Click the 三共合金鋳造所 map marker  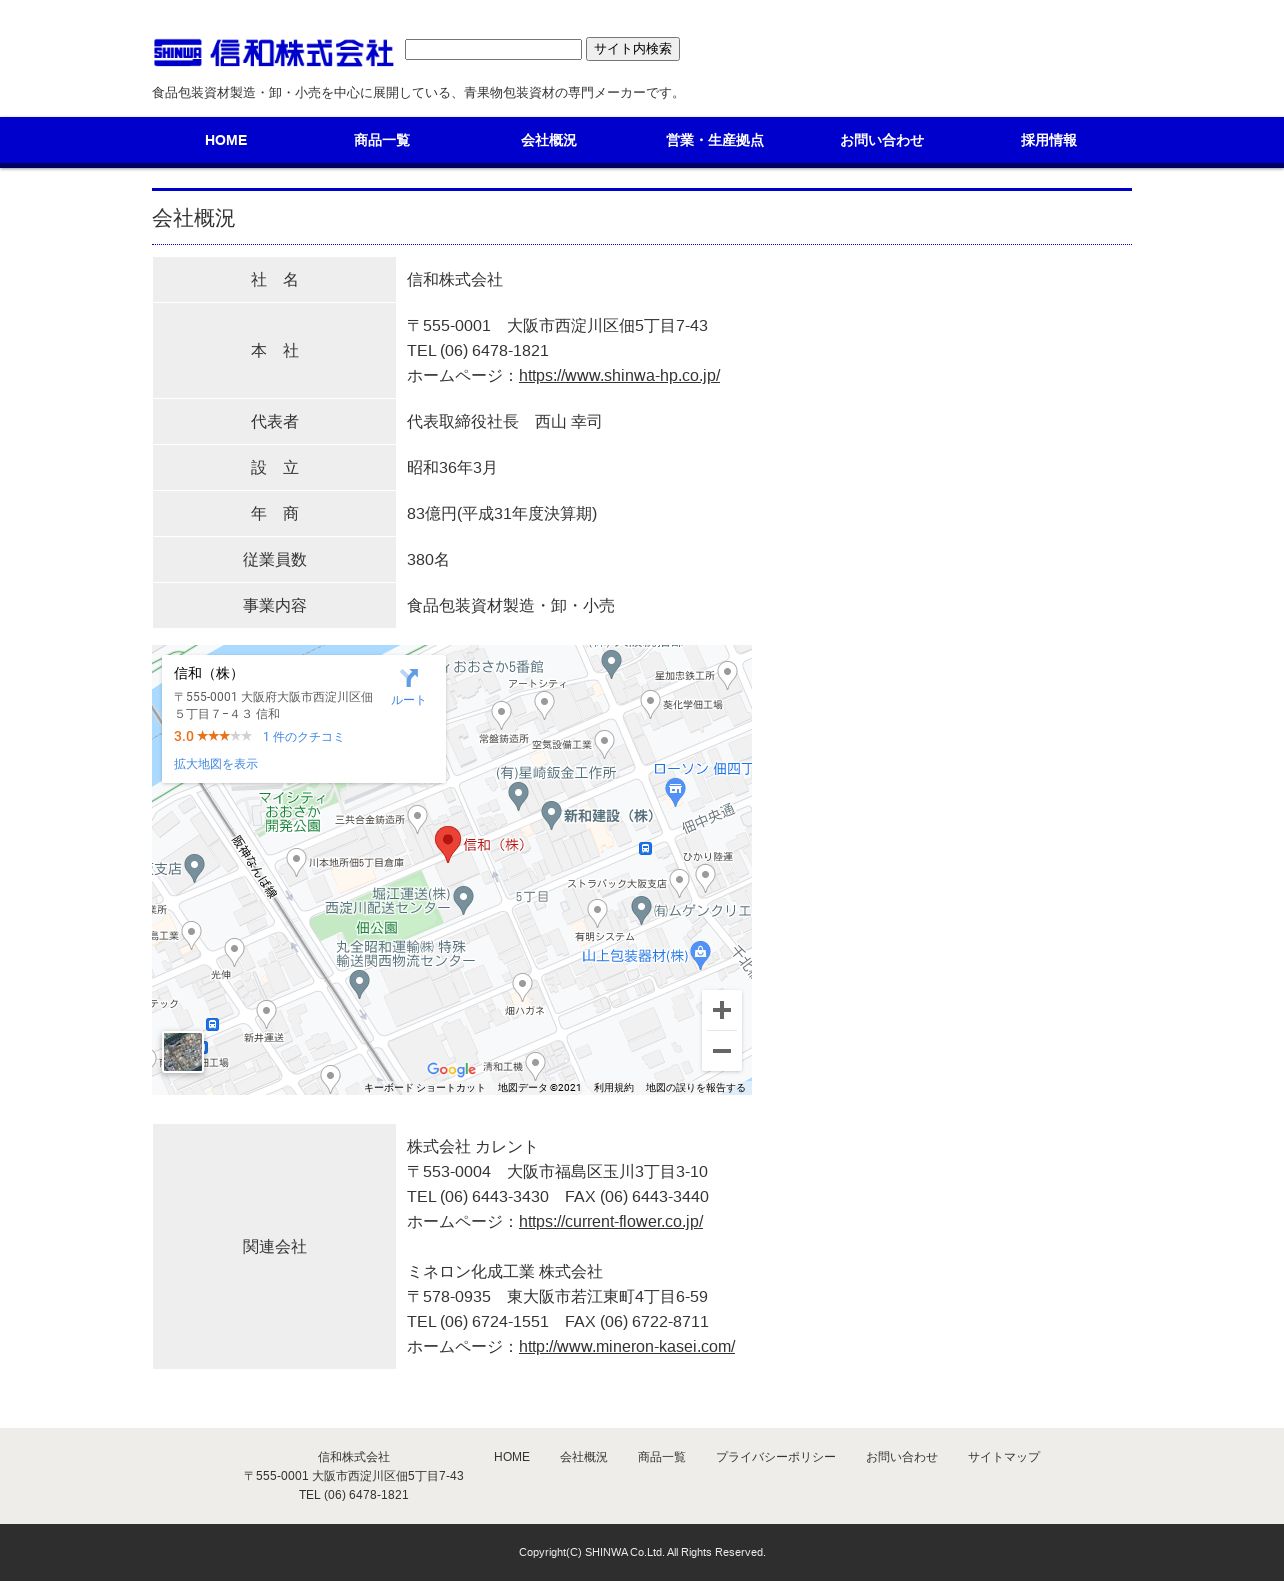pyautogui.click(x=418, y=818)
